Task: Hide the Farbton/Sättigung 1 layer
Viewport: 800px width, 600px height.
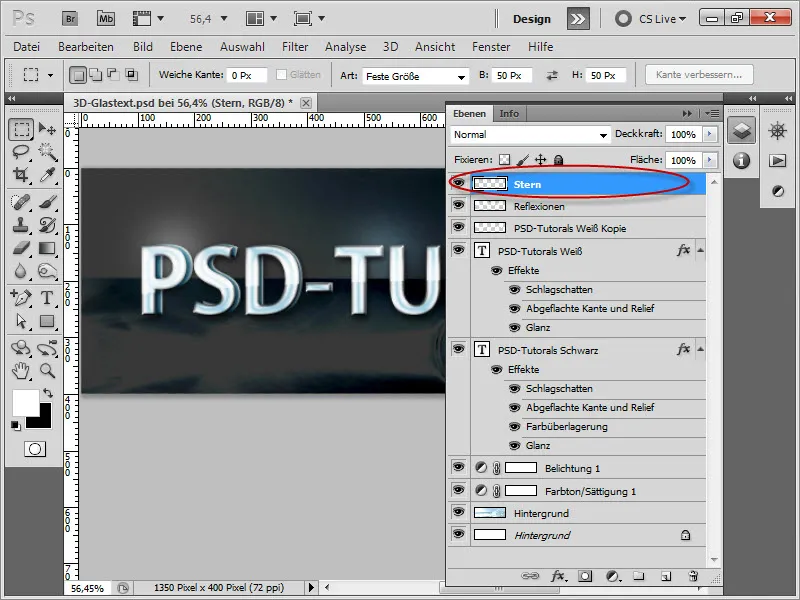Action: (458, 490)
